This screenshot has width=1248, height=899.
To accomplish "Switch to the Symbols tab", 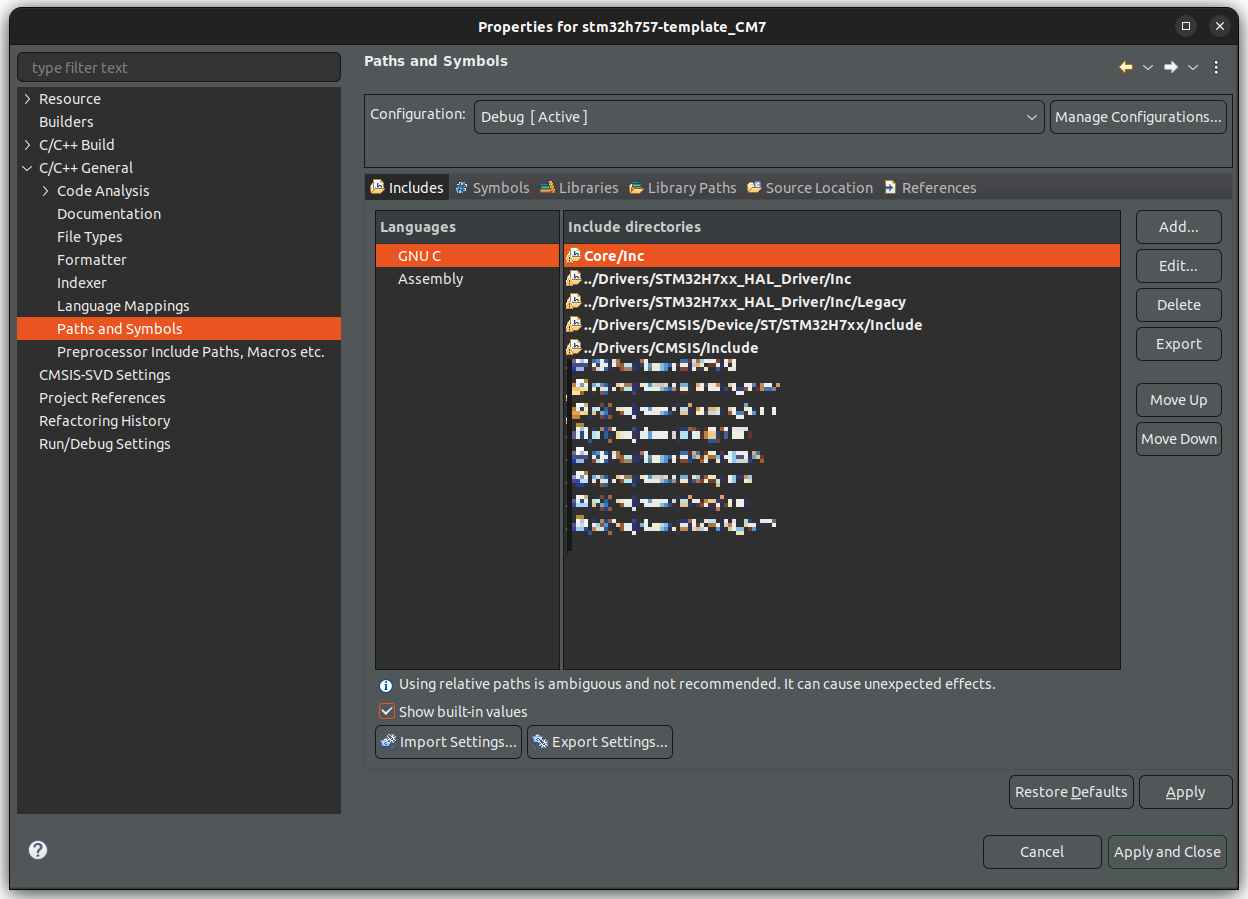I will pyautogui.click(x=492, y=187).
